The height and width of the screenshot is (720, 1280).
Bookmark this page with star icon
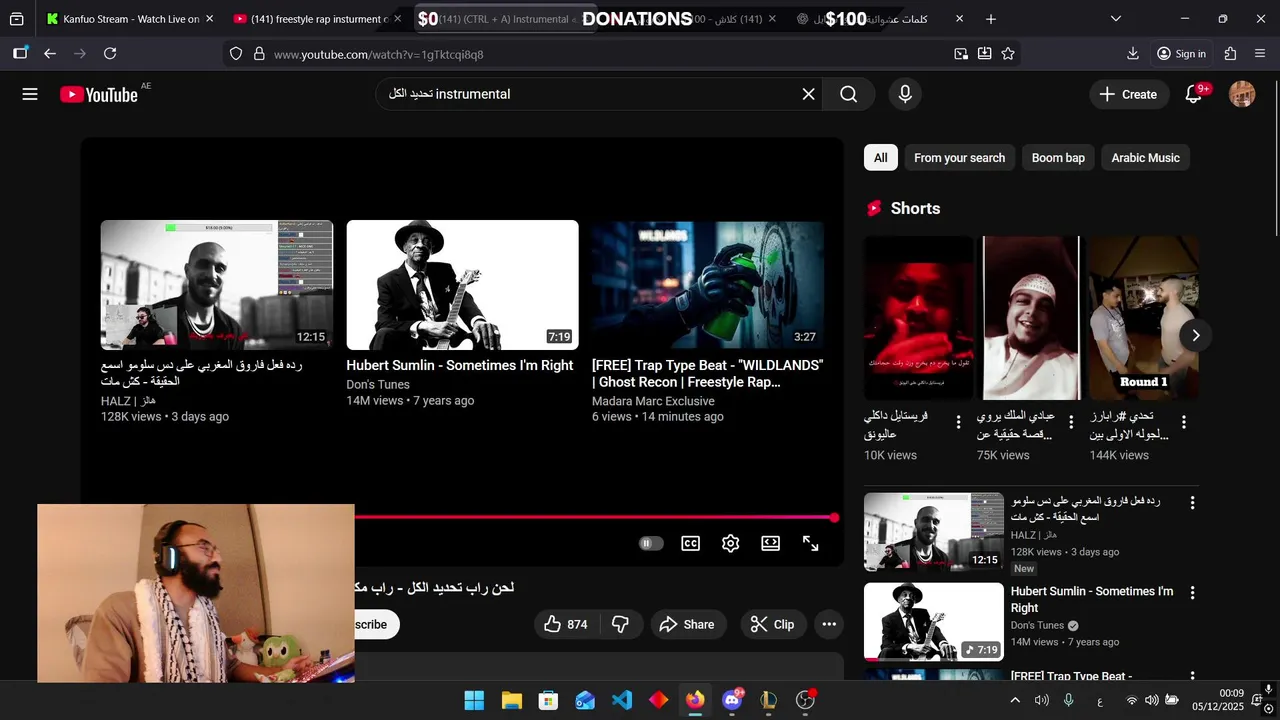(1008, 54)
